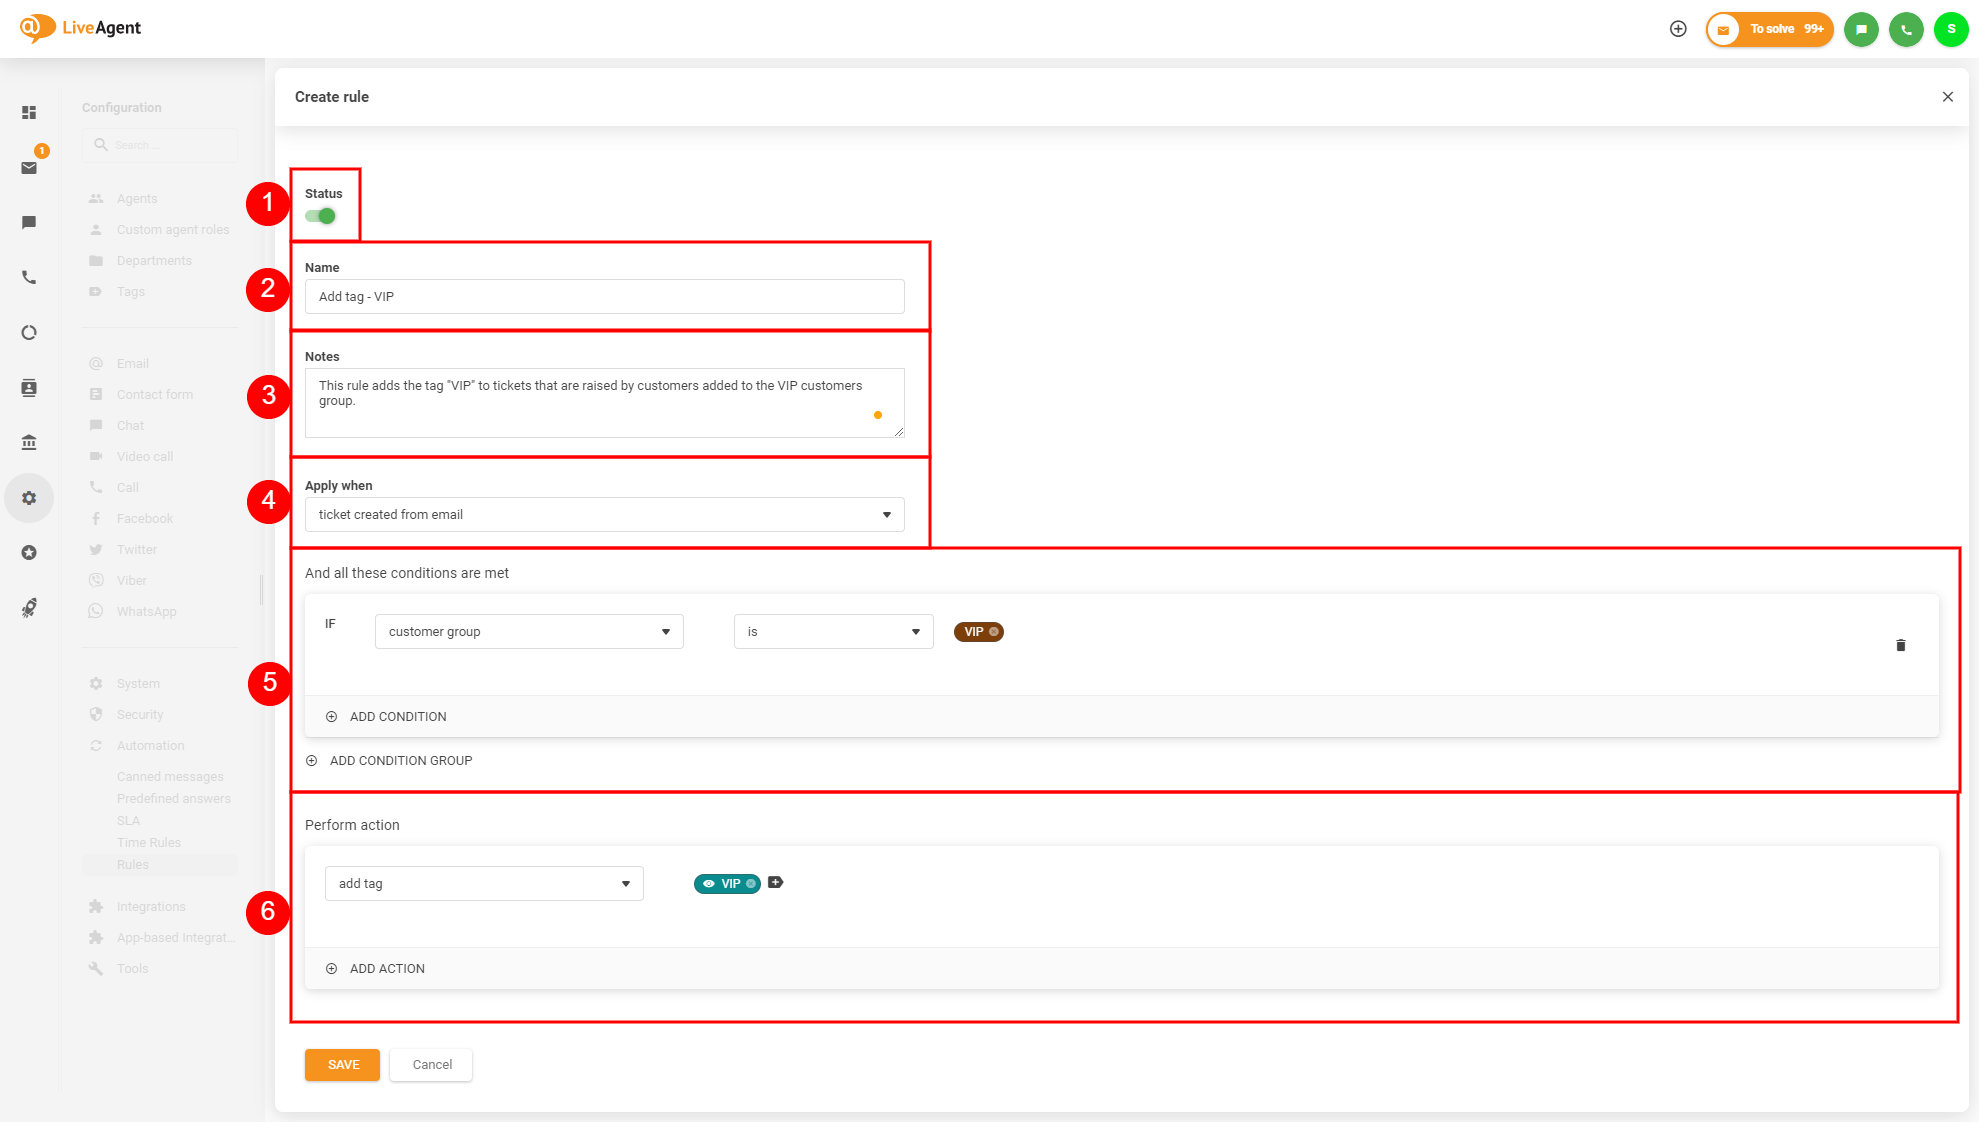The image size is (1979, 1122).
Task: Open the Apply when dropdown
Action: click(x=604, y=515)
